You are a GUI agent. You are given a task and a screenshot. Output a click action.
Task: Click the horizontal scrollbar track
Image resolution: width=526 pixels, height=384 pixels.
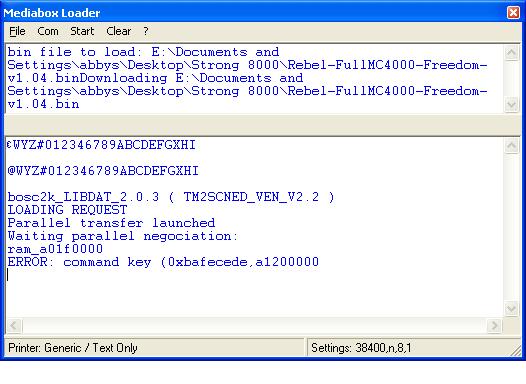254,325
